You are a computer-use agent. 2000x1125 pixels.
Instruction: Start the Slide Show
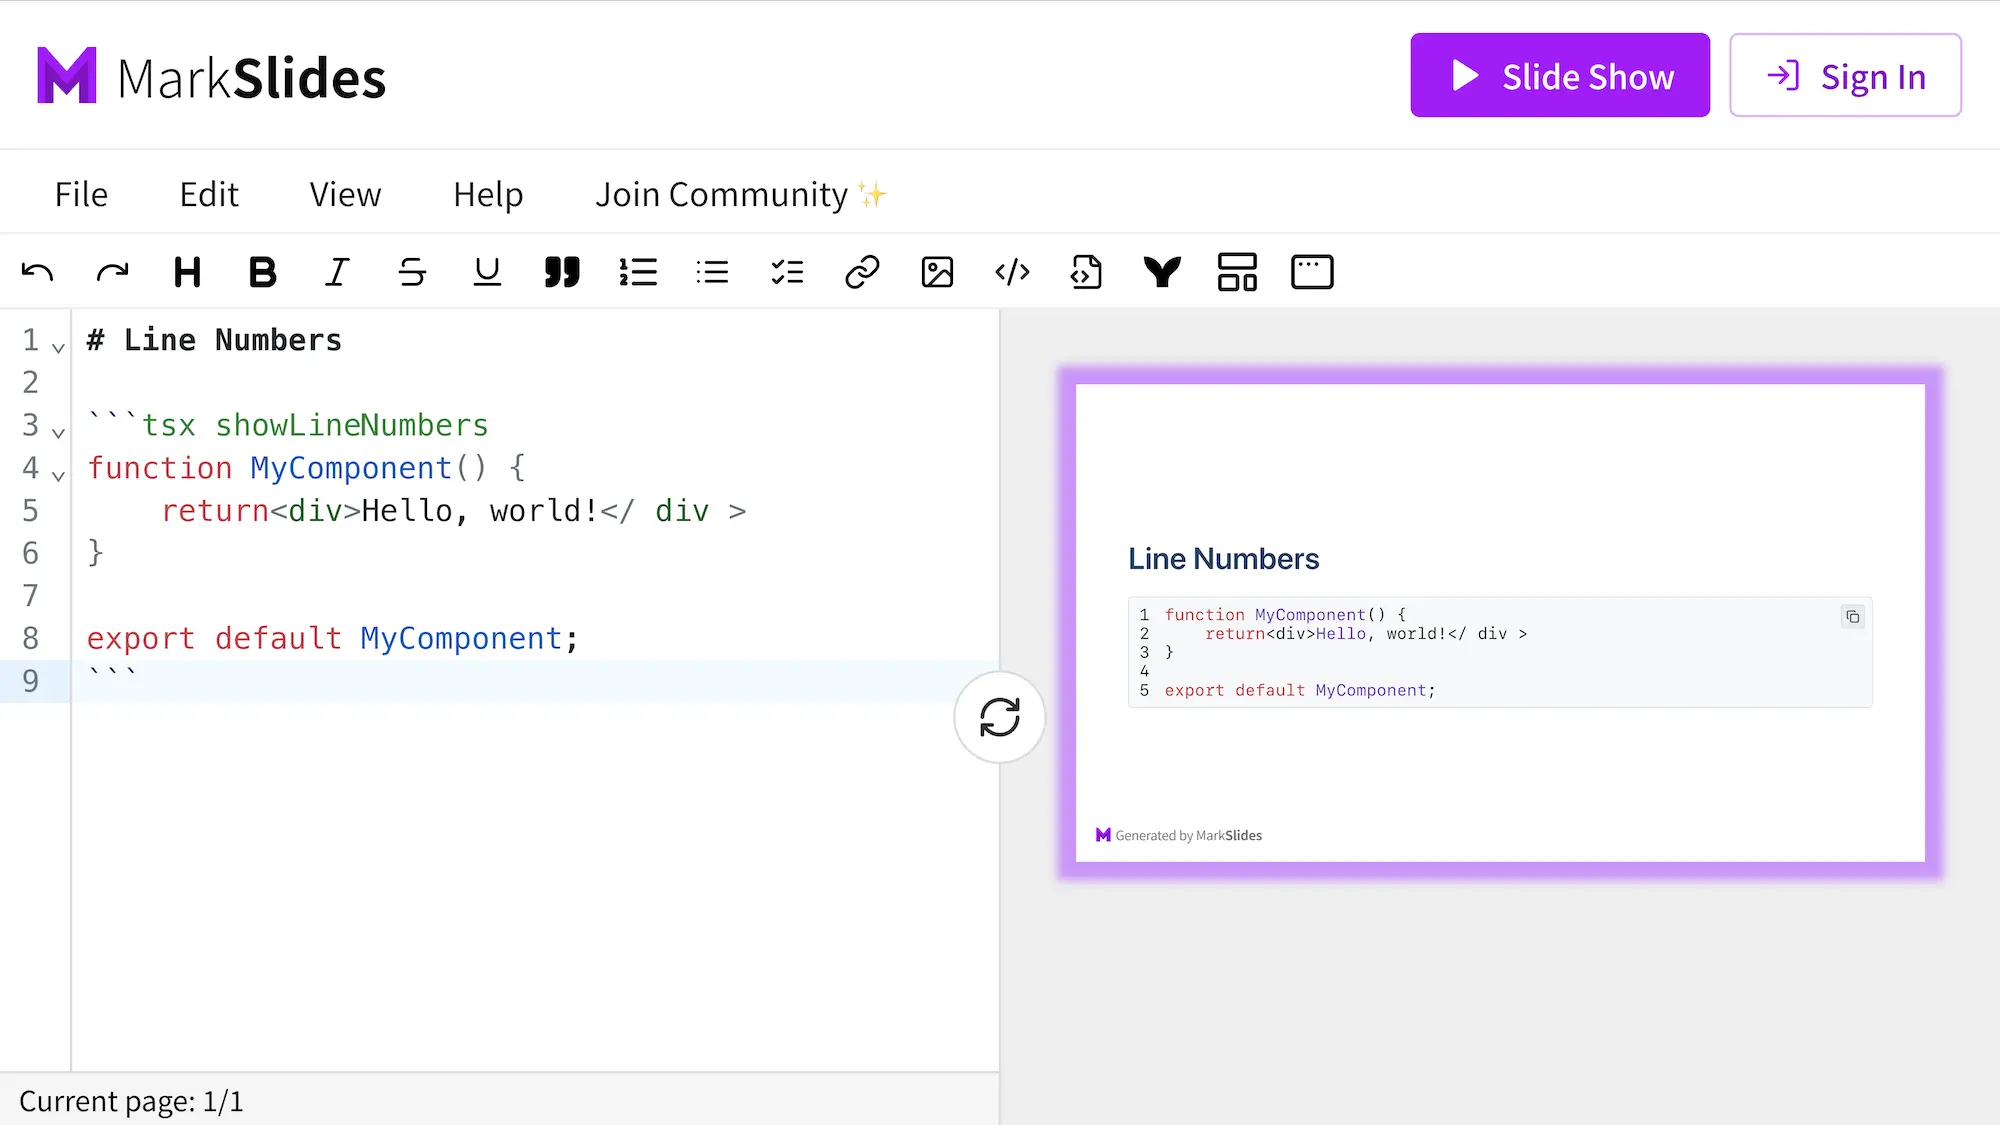click(1559, 76)
